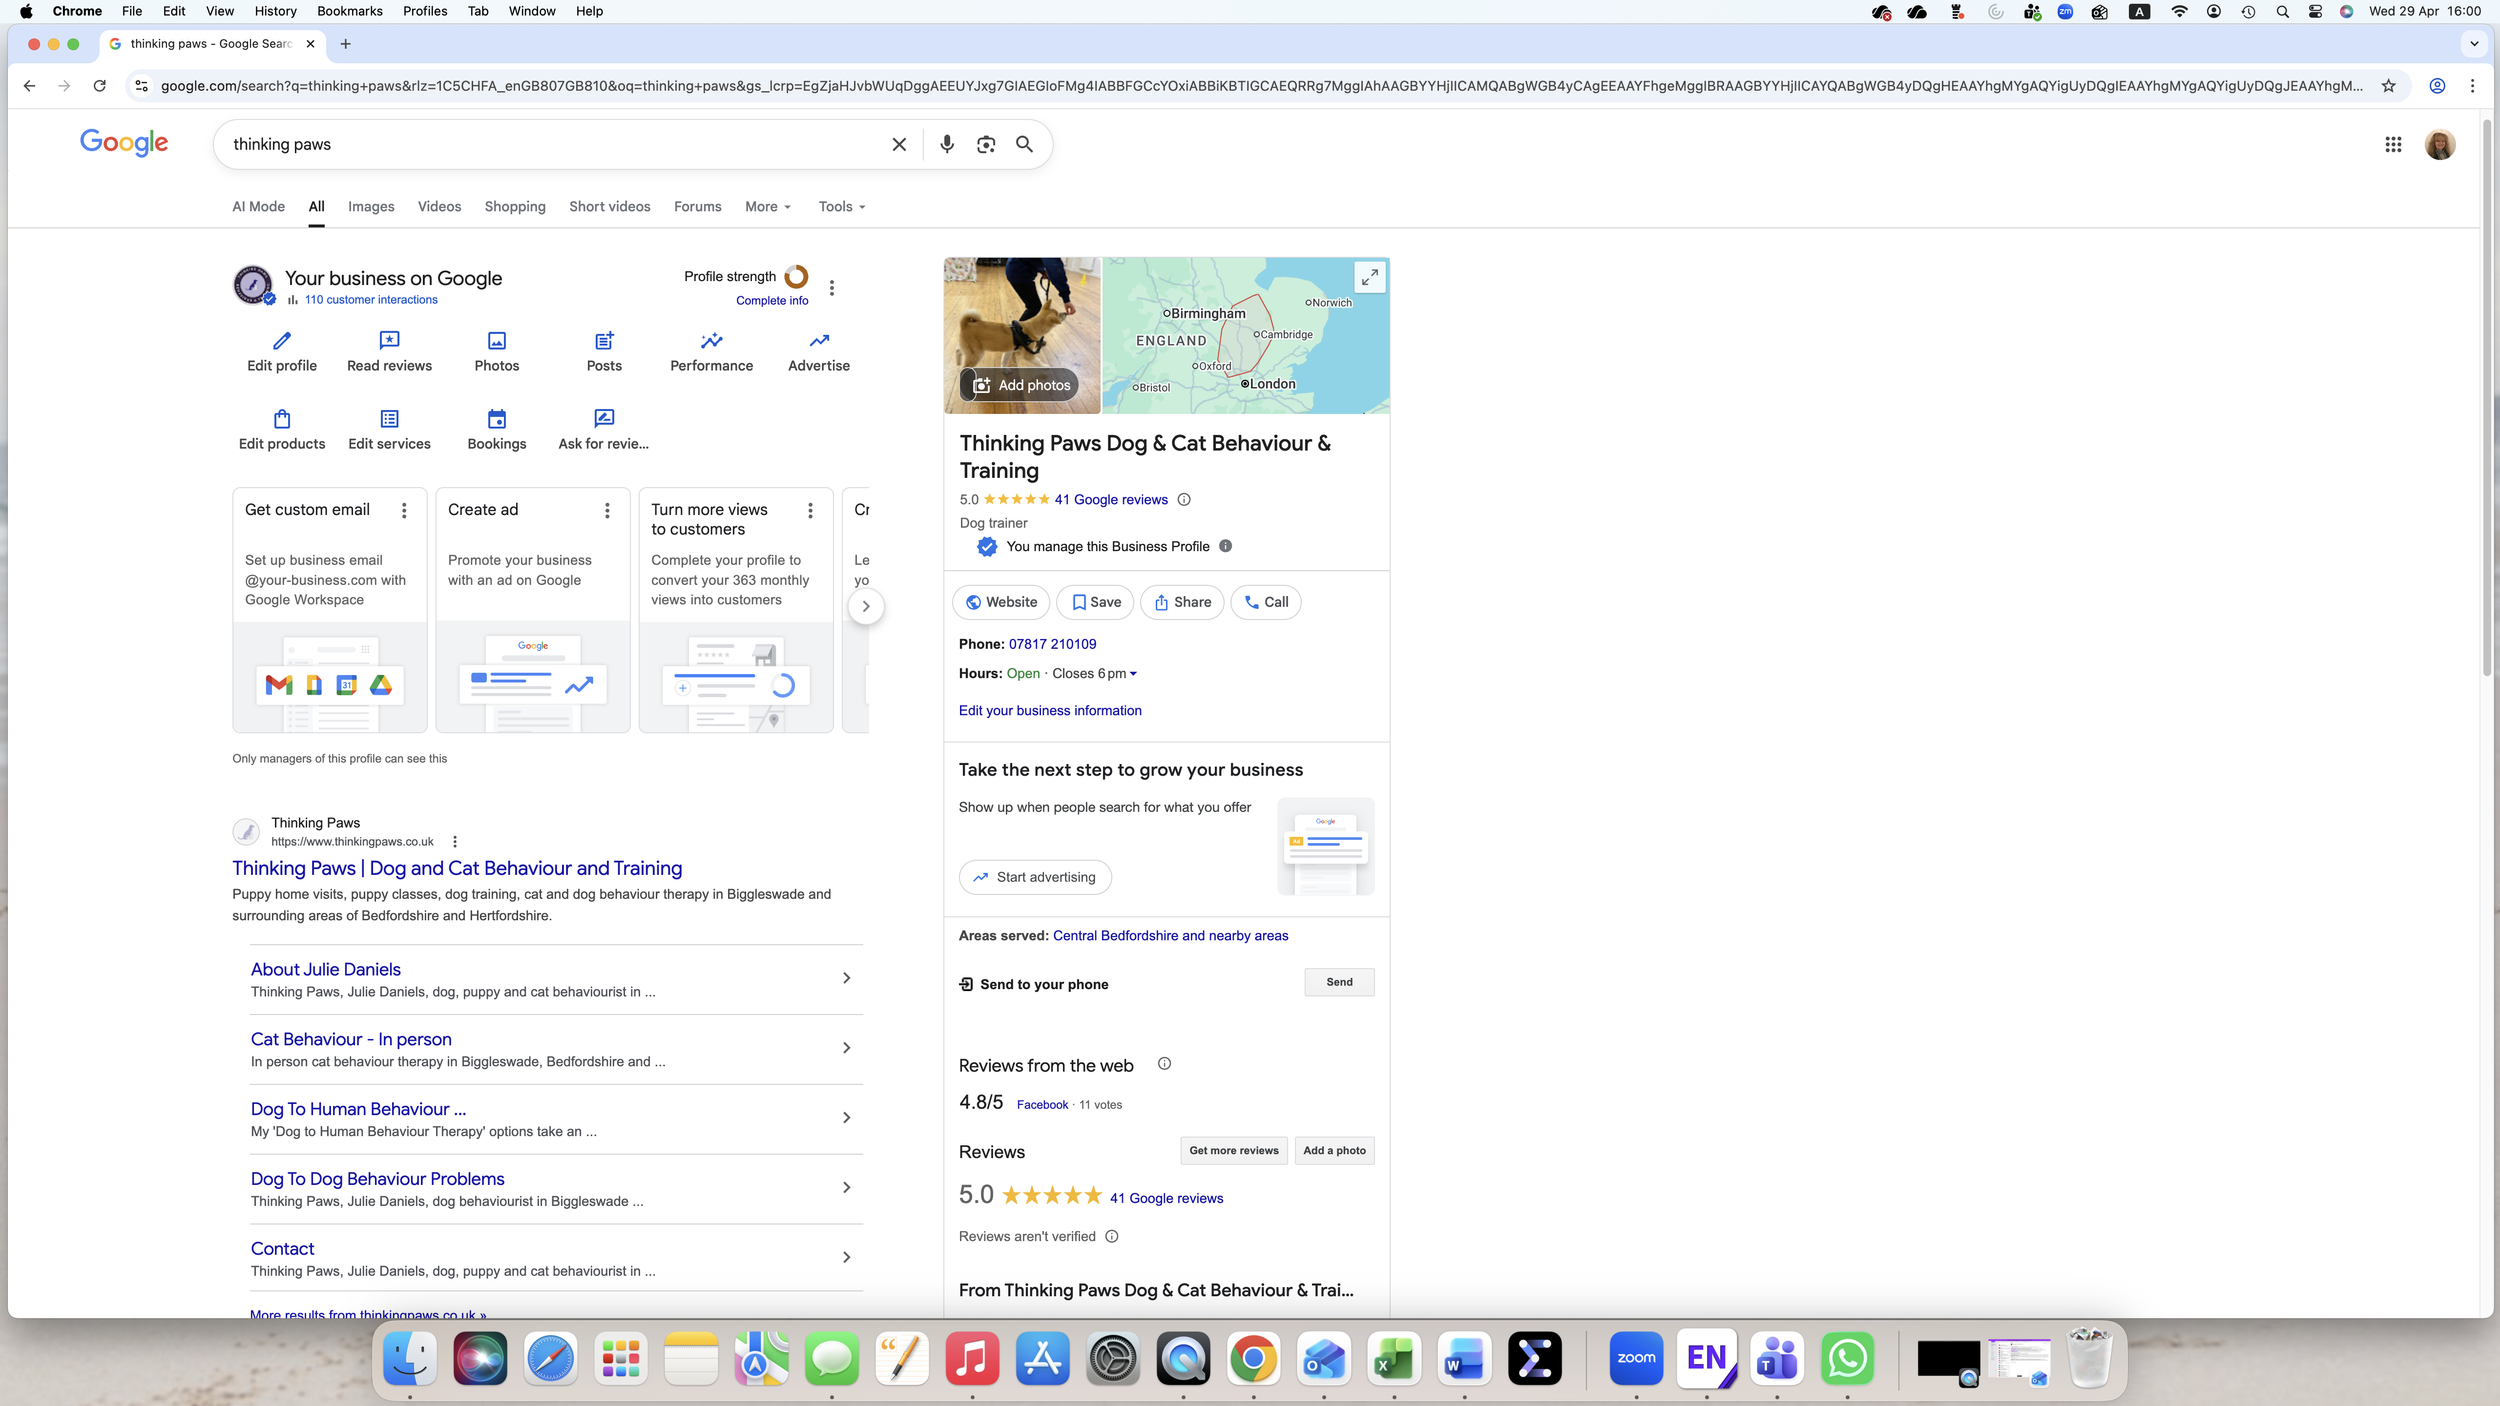The height and width of the screenshot is (1406, 2500).
Task: Open Edit profile pencil icon
Action: click(282, 341)
